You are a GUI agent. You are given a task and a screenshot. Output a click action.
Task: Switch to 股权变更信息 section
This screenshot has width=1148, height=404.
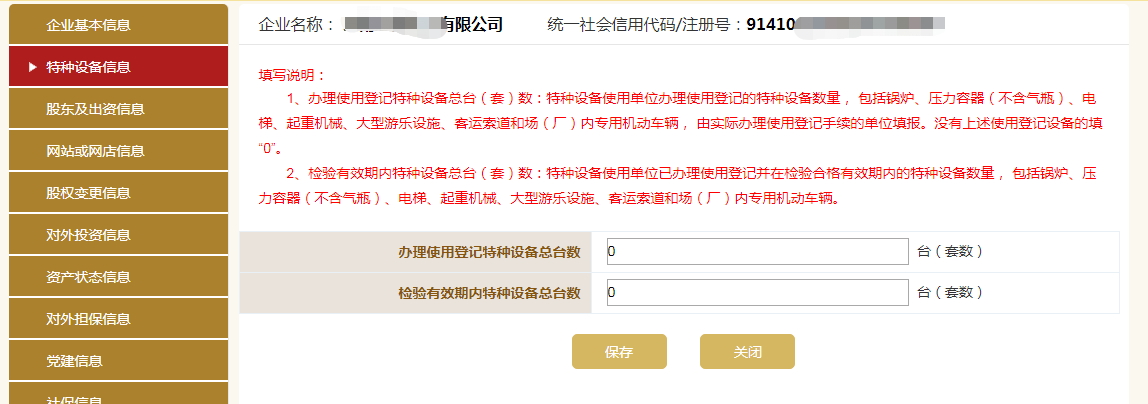tap(88, 193)
